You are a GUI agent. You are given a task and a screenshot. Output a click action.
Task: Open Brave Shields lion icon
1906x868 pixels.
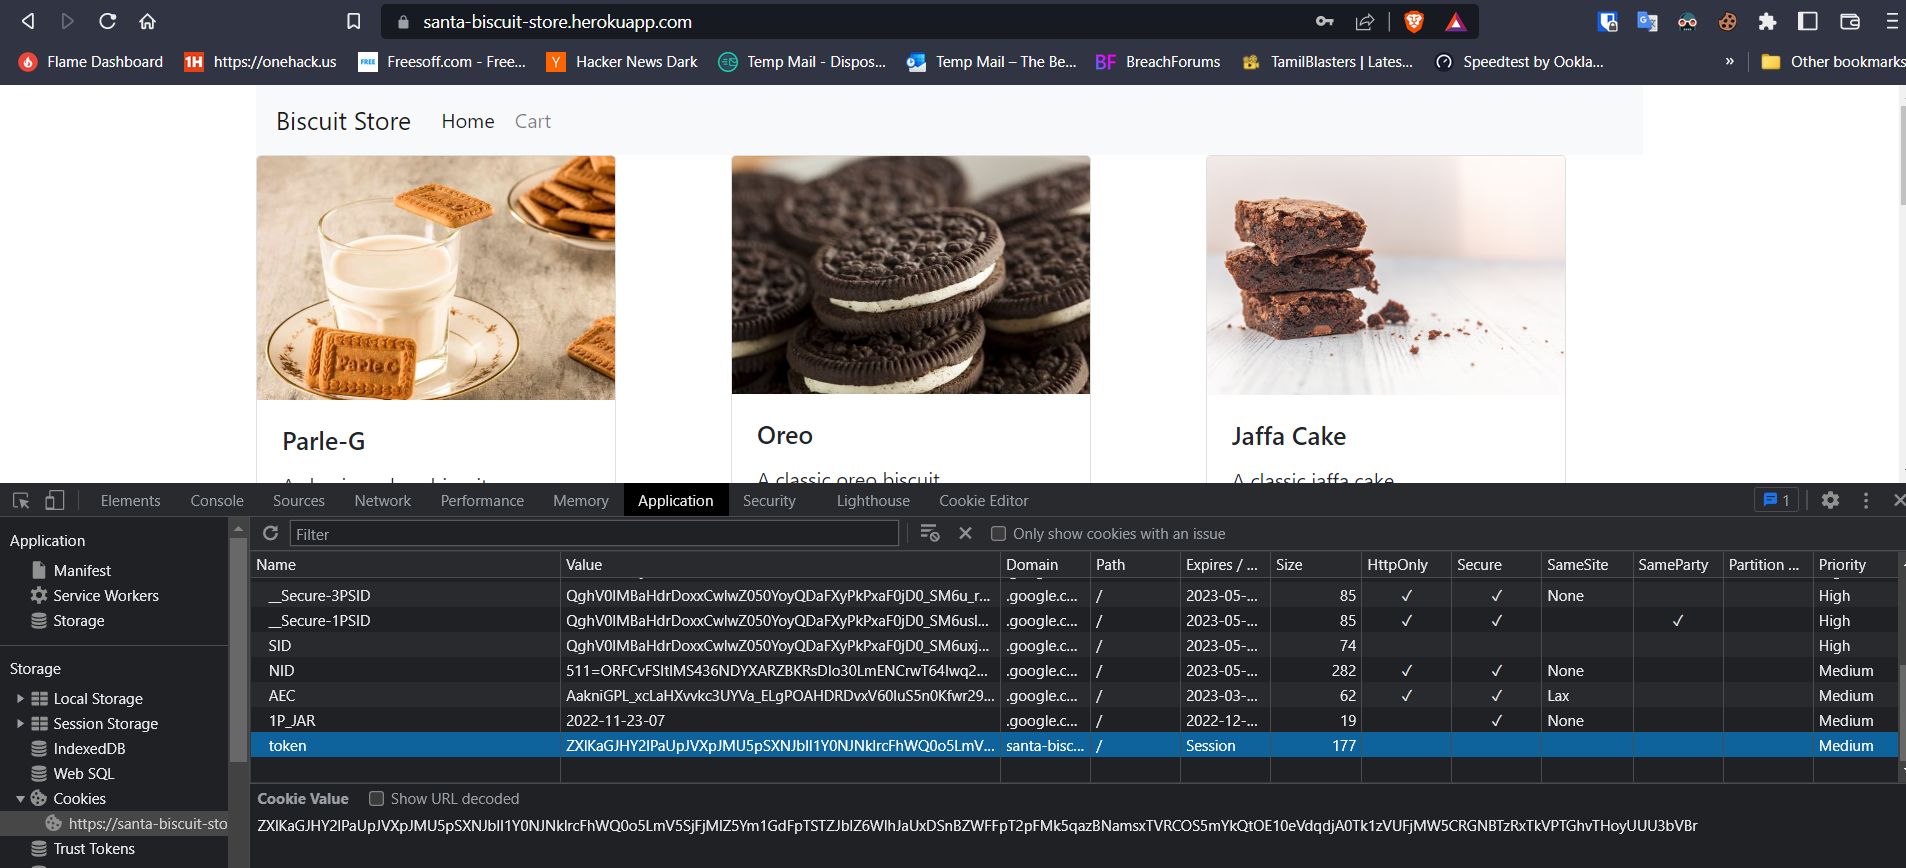coord(1414,21)
